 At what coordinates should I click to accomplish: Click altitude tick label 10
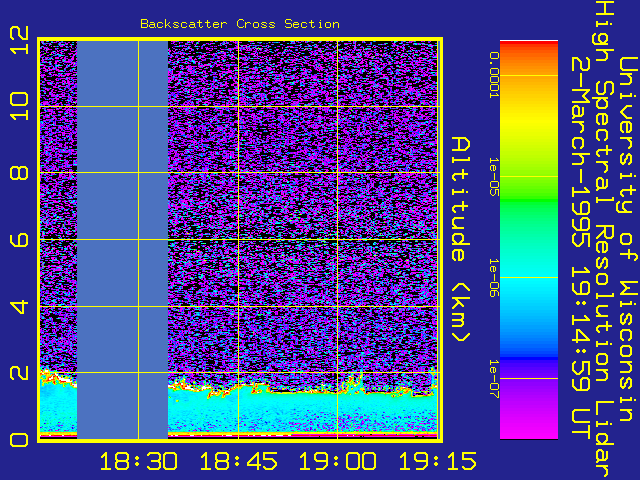point(20,106)
